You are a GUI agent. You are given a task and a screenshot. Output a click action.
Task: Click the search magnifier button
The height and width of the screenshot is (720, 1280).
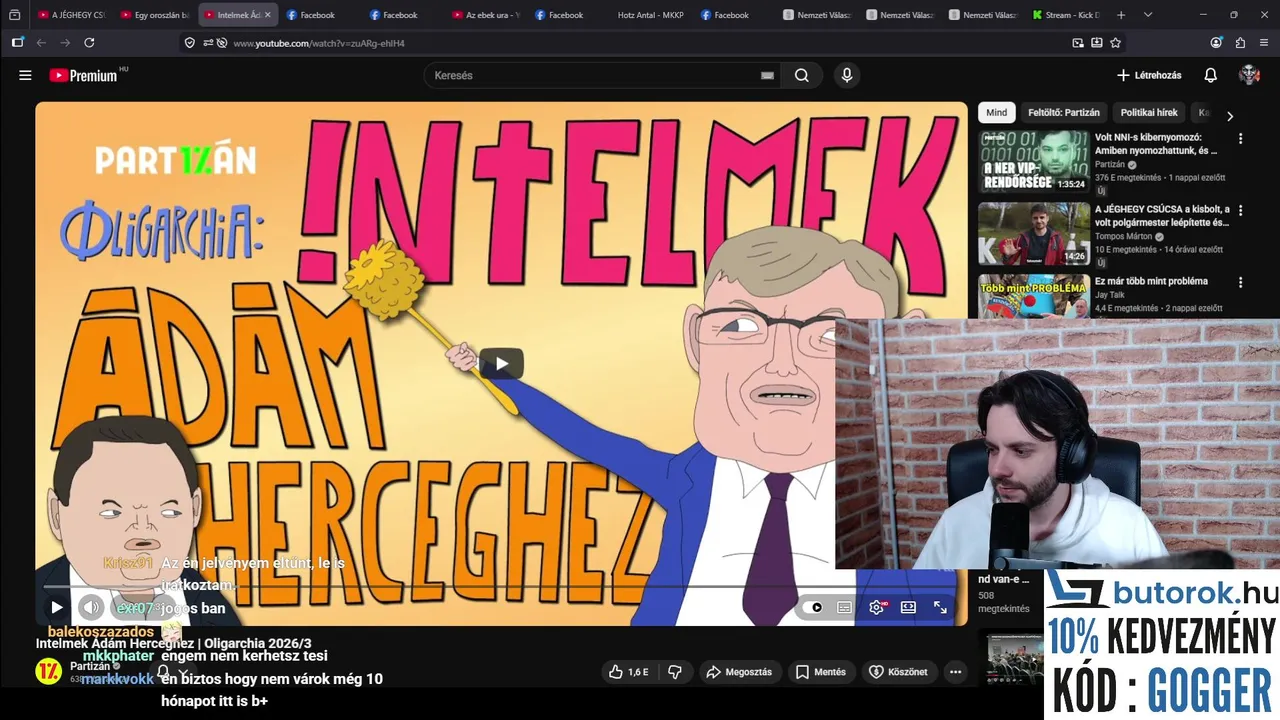point(802,75)
